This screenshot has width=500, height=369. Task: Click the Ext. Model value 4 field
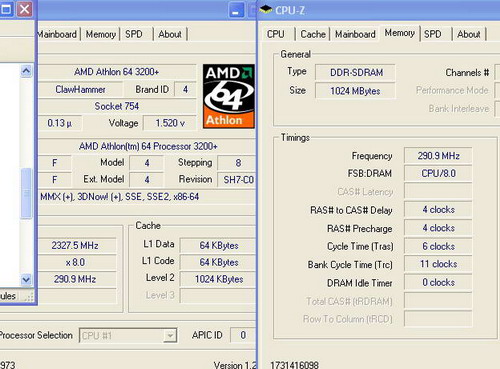147,180
